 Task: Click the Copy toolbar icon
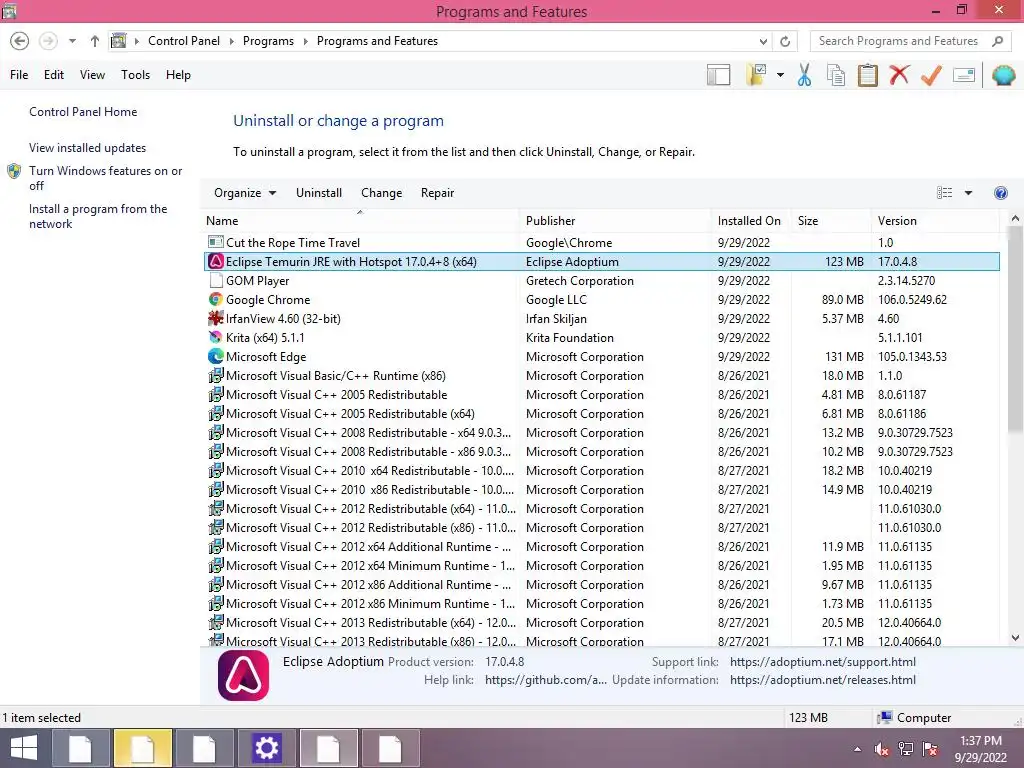[x=836, y=75]
